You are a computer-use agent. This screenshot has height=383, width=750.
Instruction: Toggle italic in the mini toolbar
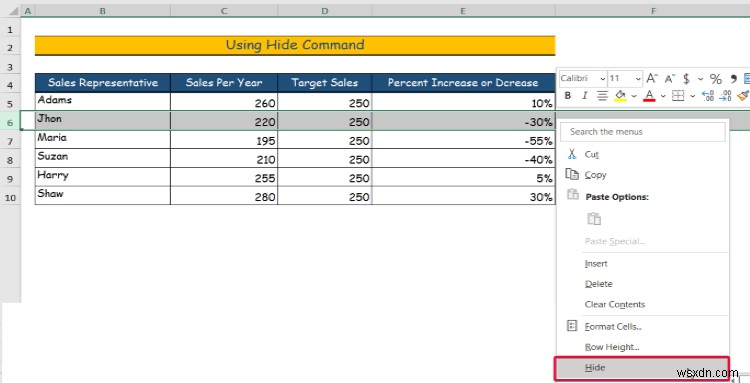coord(584,96)
